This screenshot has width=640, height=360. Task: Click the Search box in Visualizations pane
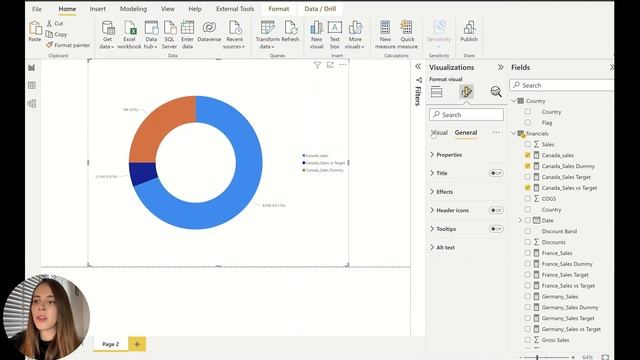coord(466,115)
